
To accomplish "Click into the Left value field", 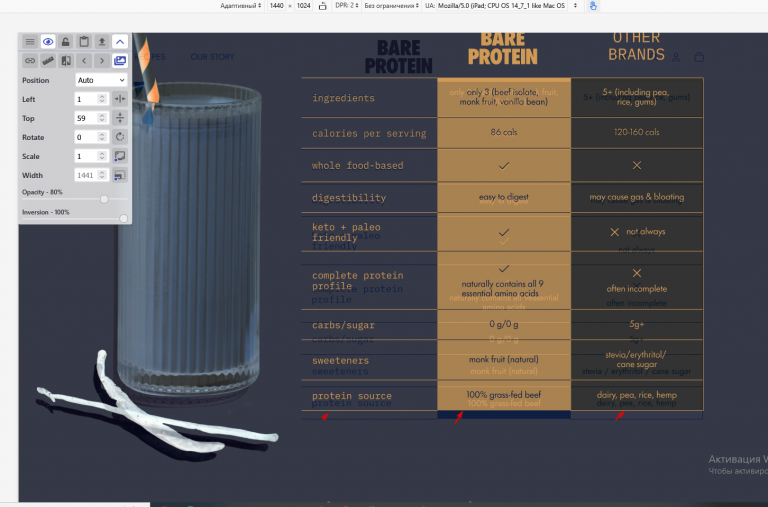I will tap(86, 99).
